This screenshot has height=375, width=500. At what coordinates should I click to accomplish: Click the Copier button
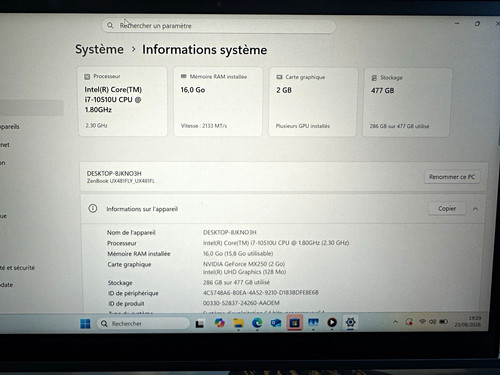click(x=447, y=208)
